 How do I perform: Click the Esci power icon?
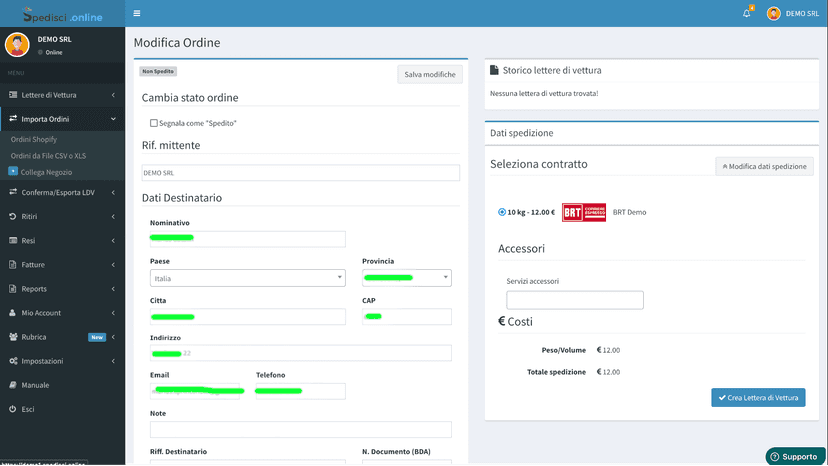(x=13, y=409)
